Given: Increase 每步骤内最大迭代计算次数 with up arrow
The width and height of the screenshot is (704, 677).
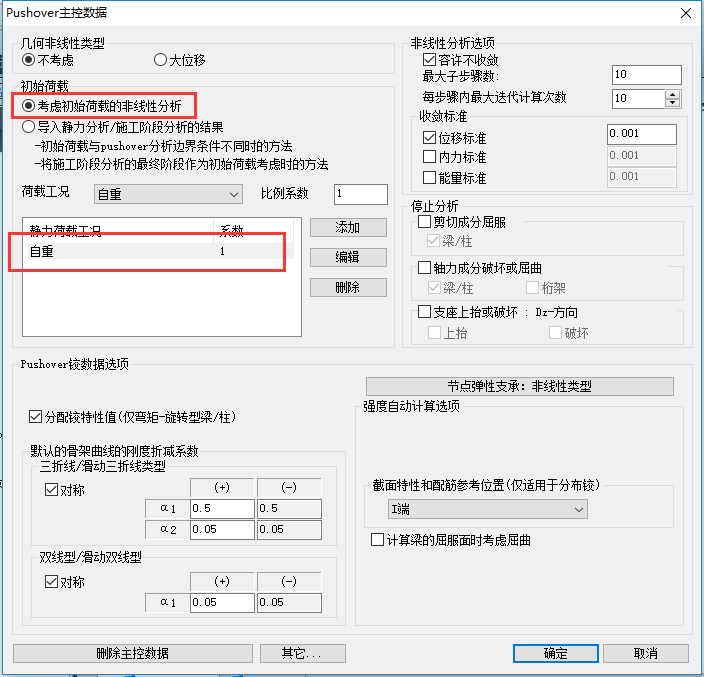Looking at the screenshot, I should pyautogui.click(x=672, y=93).
